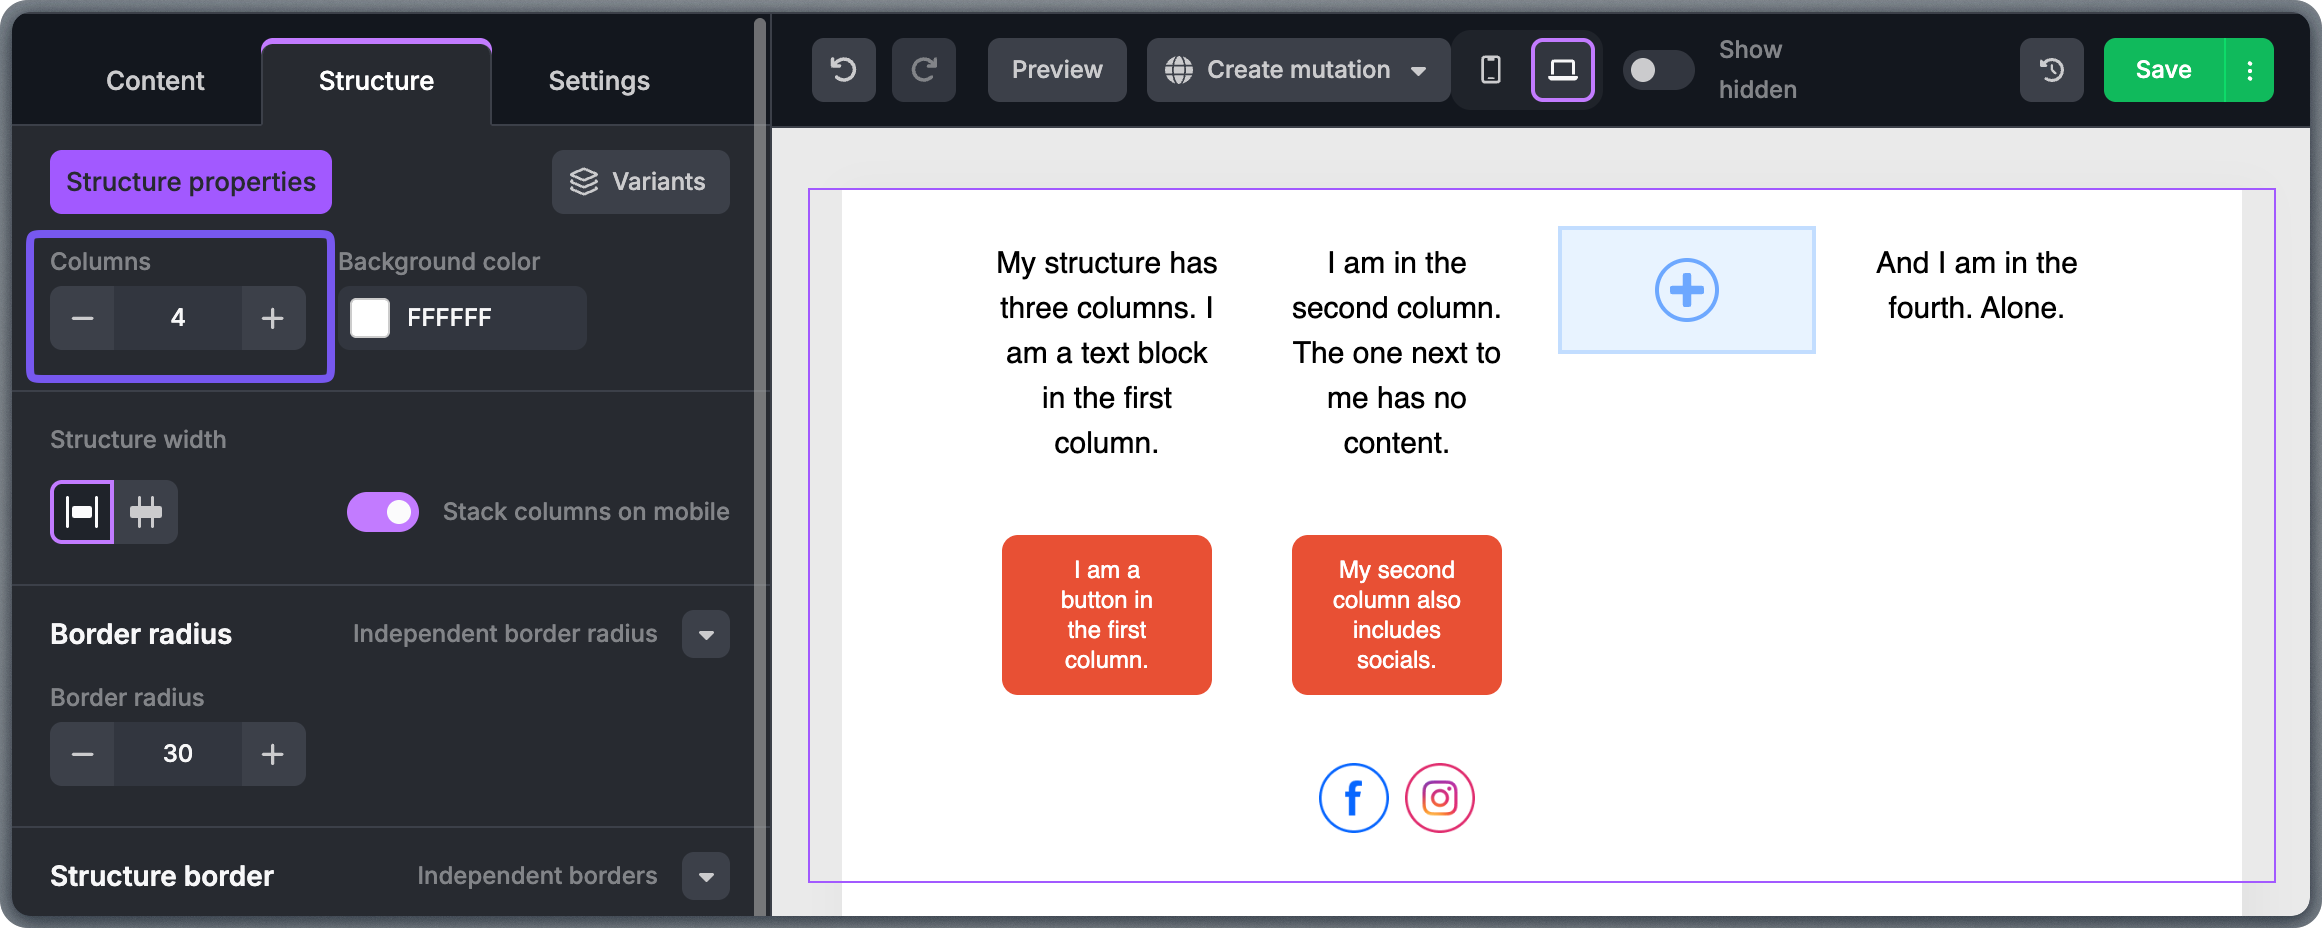Viewport: 2322px width, 928px height.
Task: Expand Independent border radius options
Action: 706,634
